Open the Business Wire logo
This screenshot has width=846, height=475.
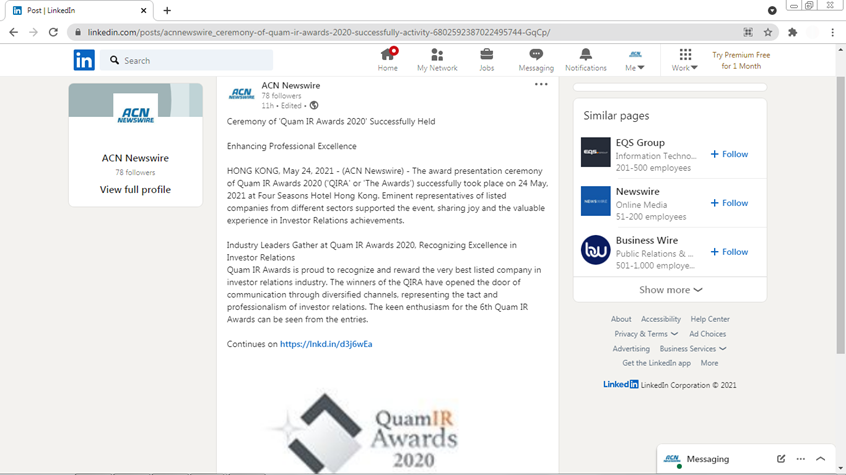[596, 250]
